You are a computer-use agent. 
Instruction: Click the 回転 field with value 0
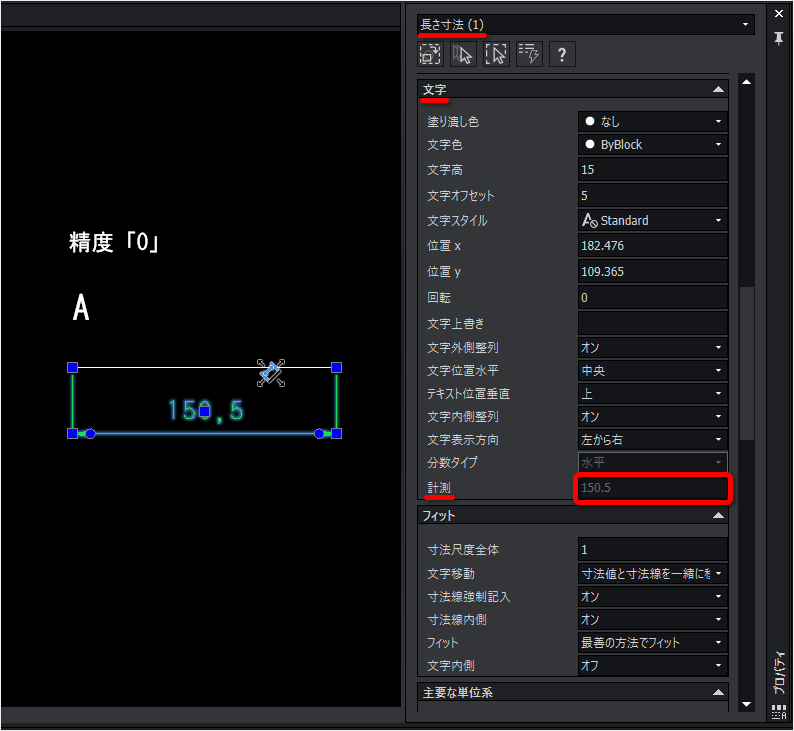[x=653, y=298]
